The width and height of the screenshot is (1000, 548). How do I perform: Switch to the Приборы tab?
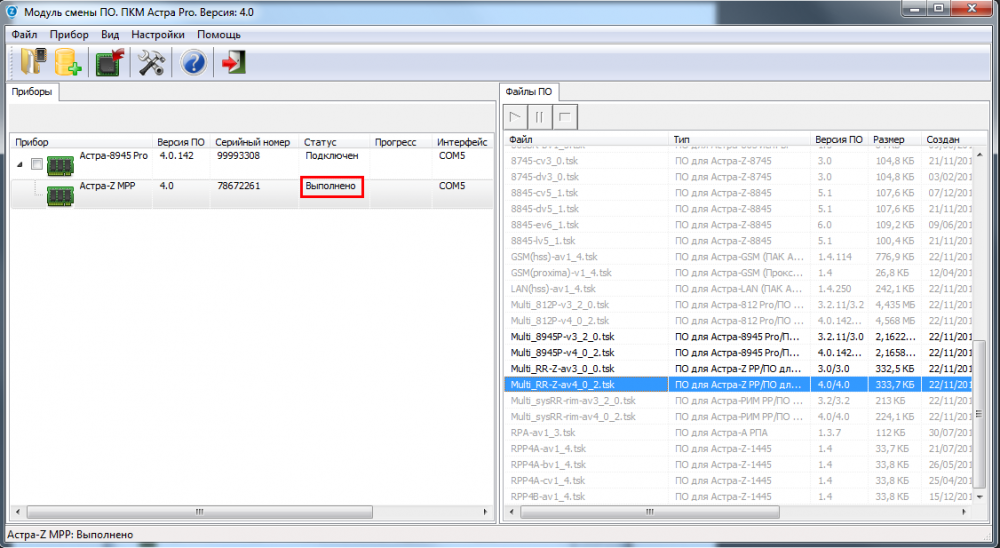(x=32, y=92)
